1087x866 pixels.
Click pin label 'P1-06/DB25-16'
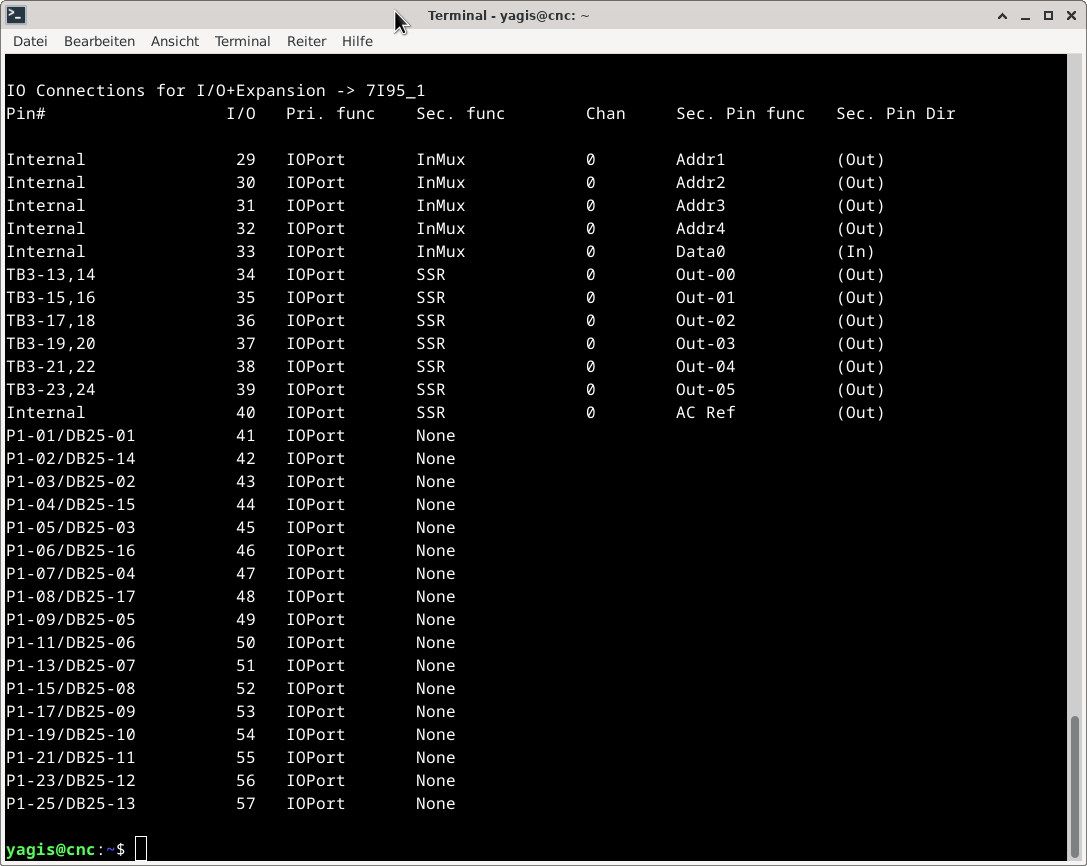click(x=71, y=551)
